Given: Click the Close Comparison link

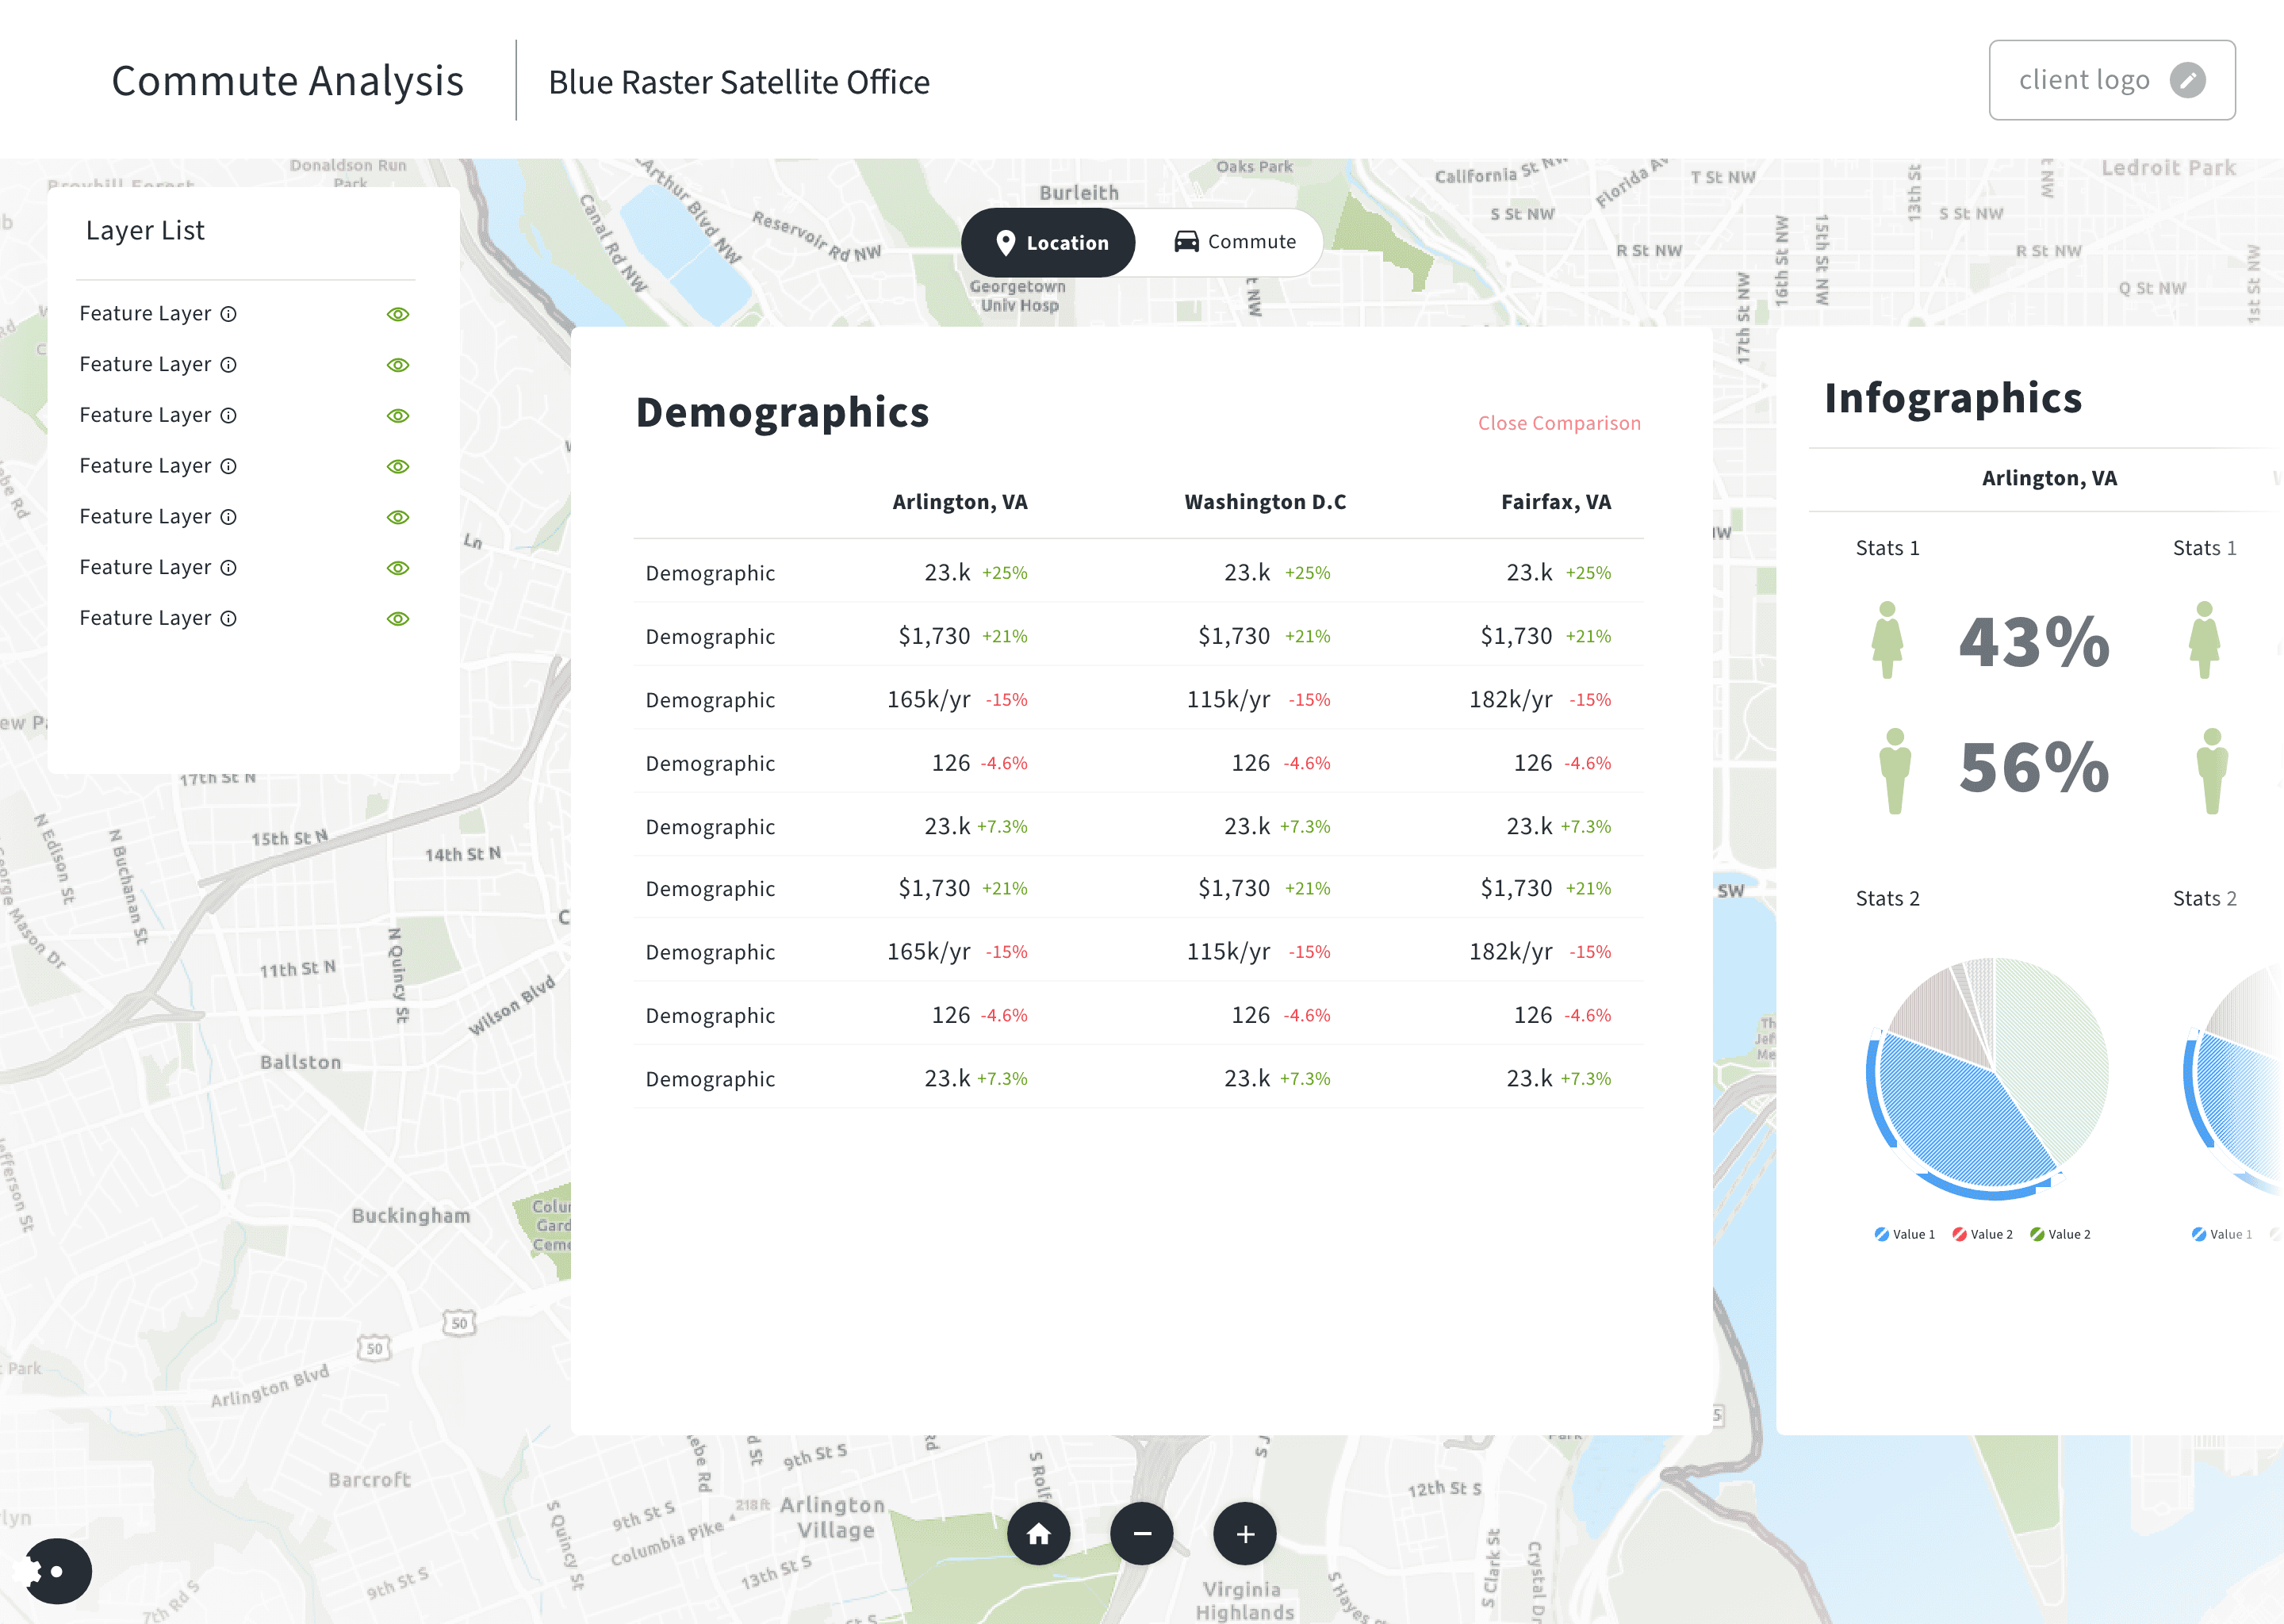Looking at the screenshot, I should 1558,423.
